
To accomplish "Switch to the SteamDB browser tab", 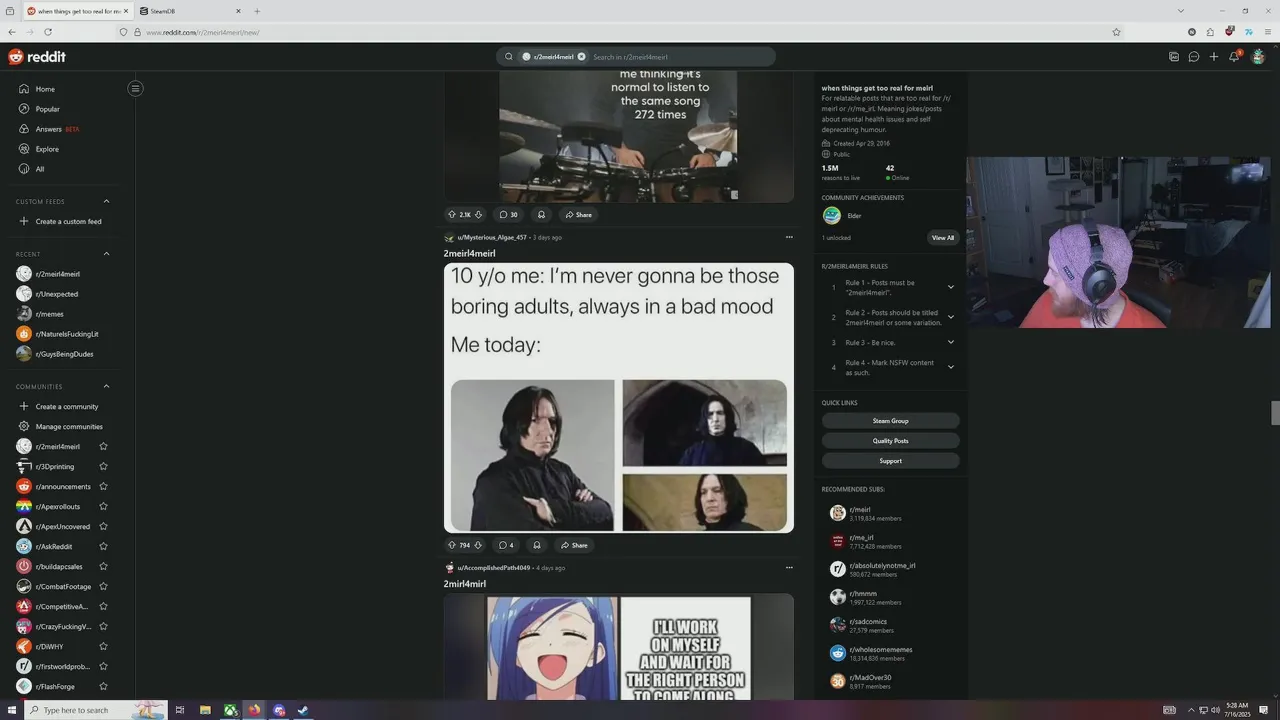I will (x=190, y=11).
